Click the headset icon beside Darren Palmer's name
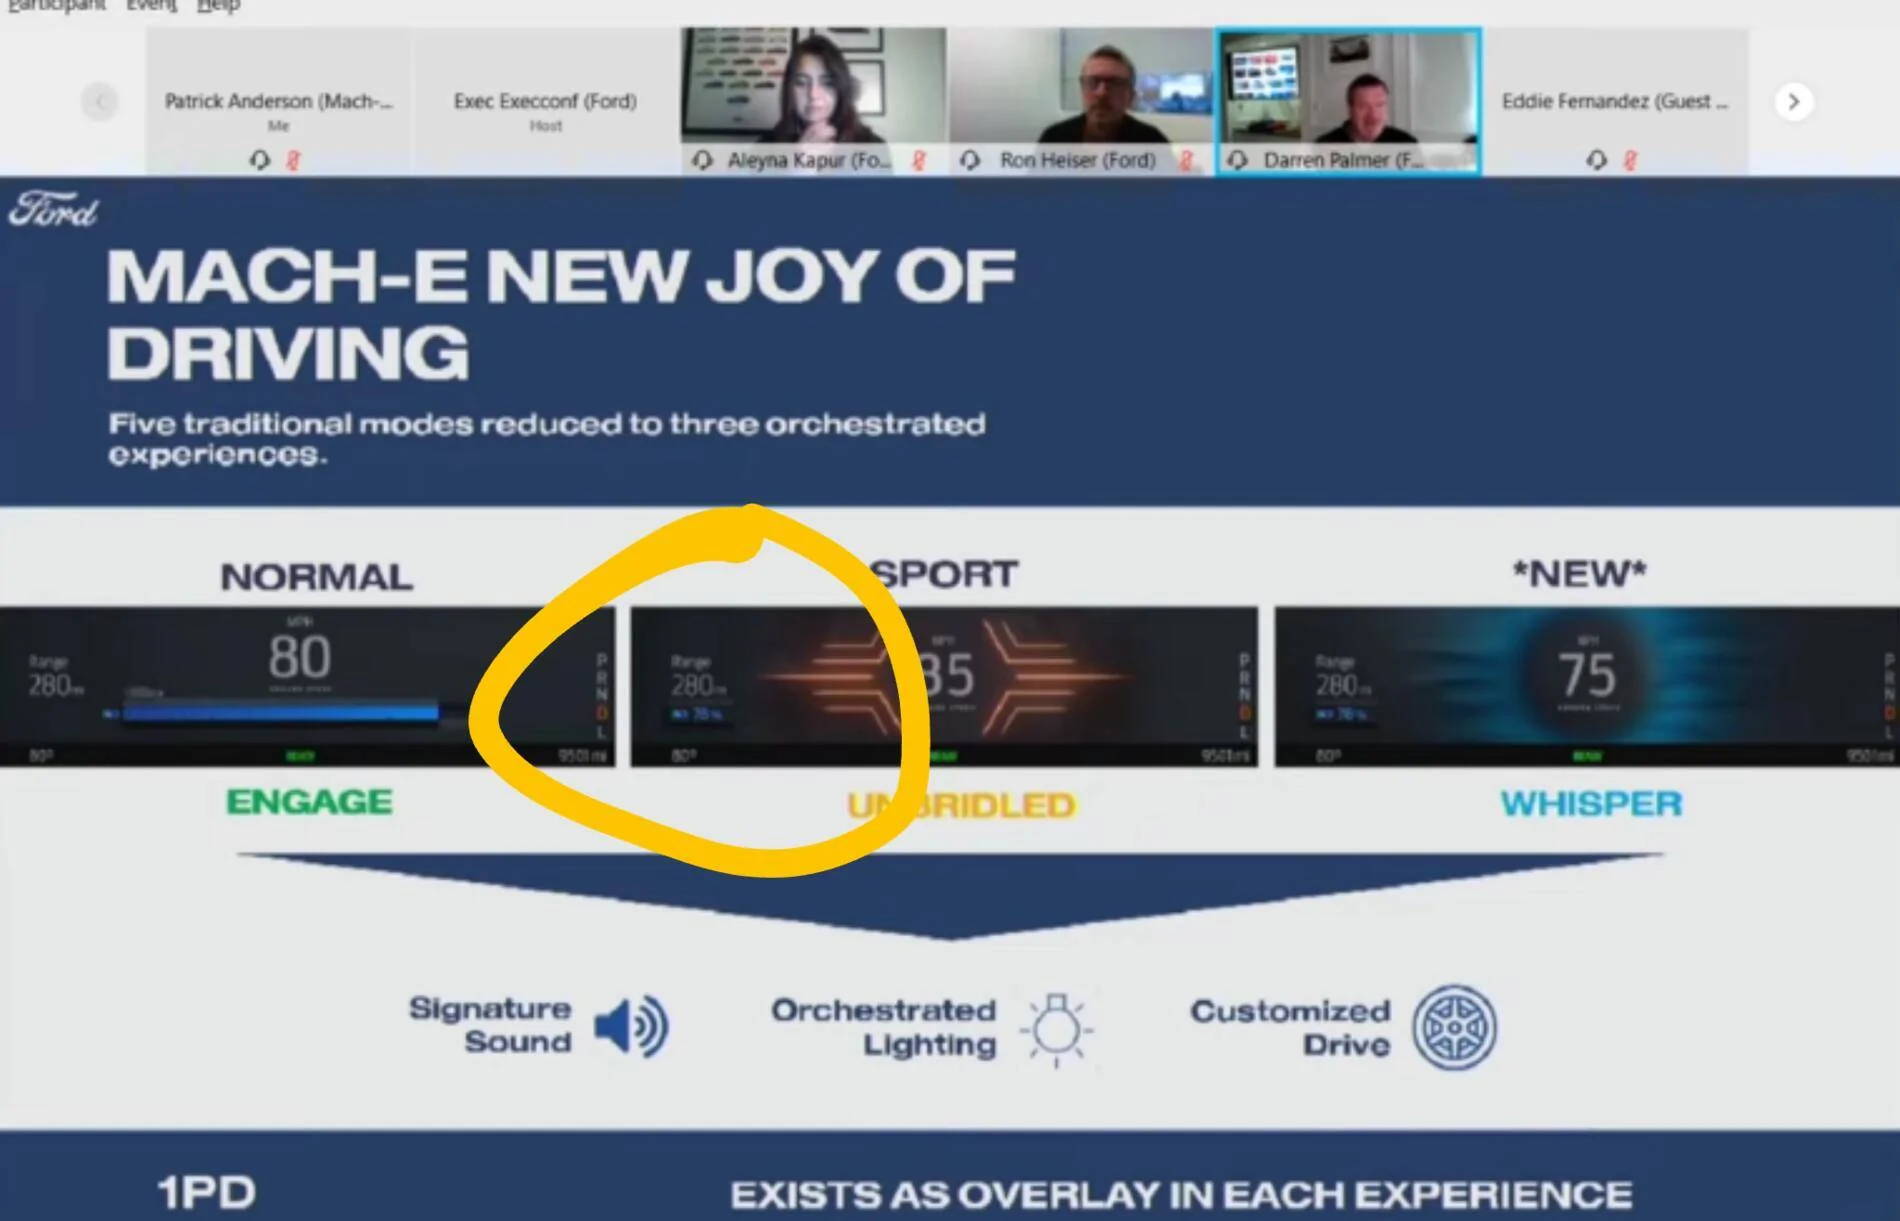 click(1238, 160)
